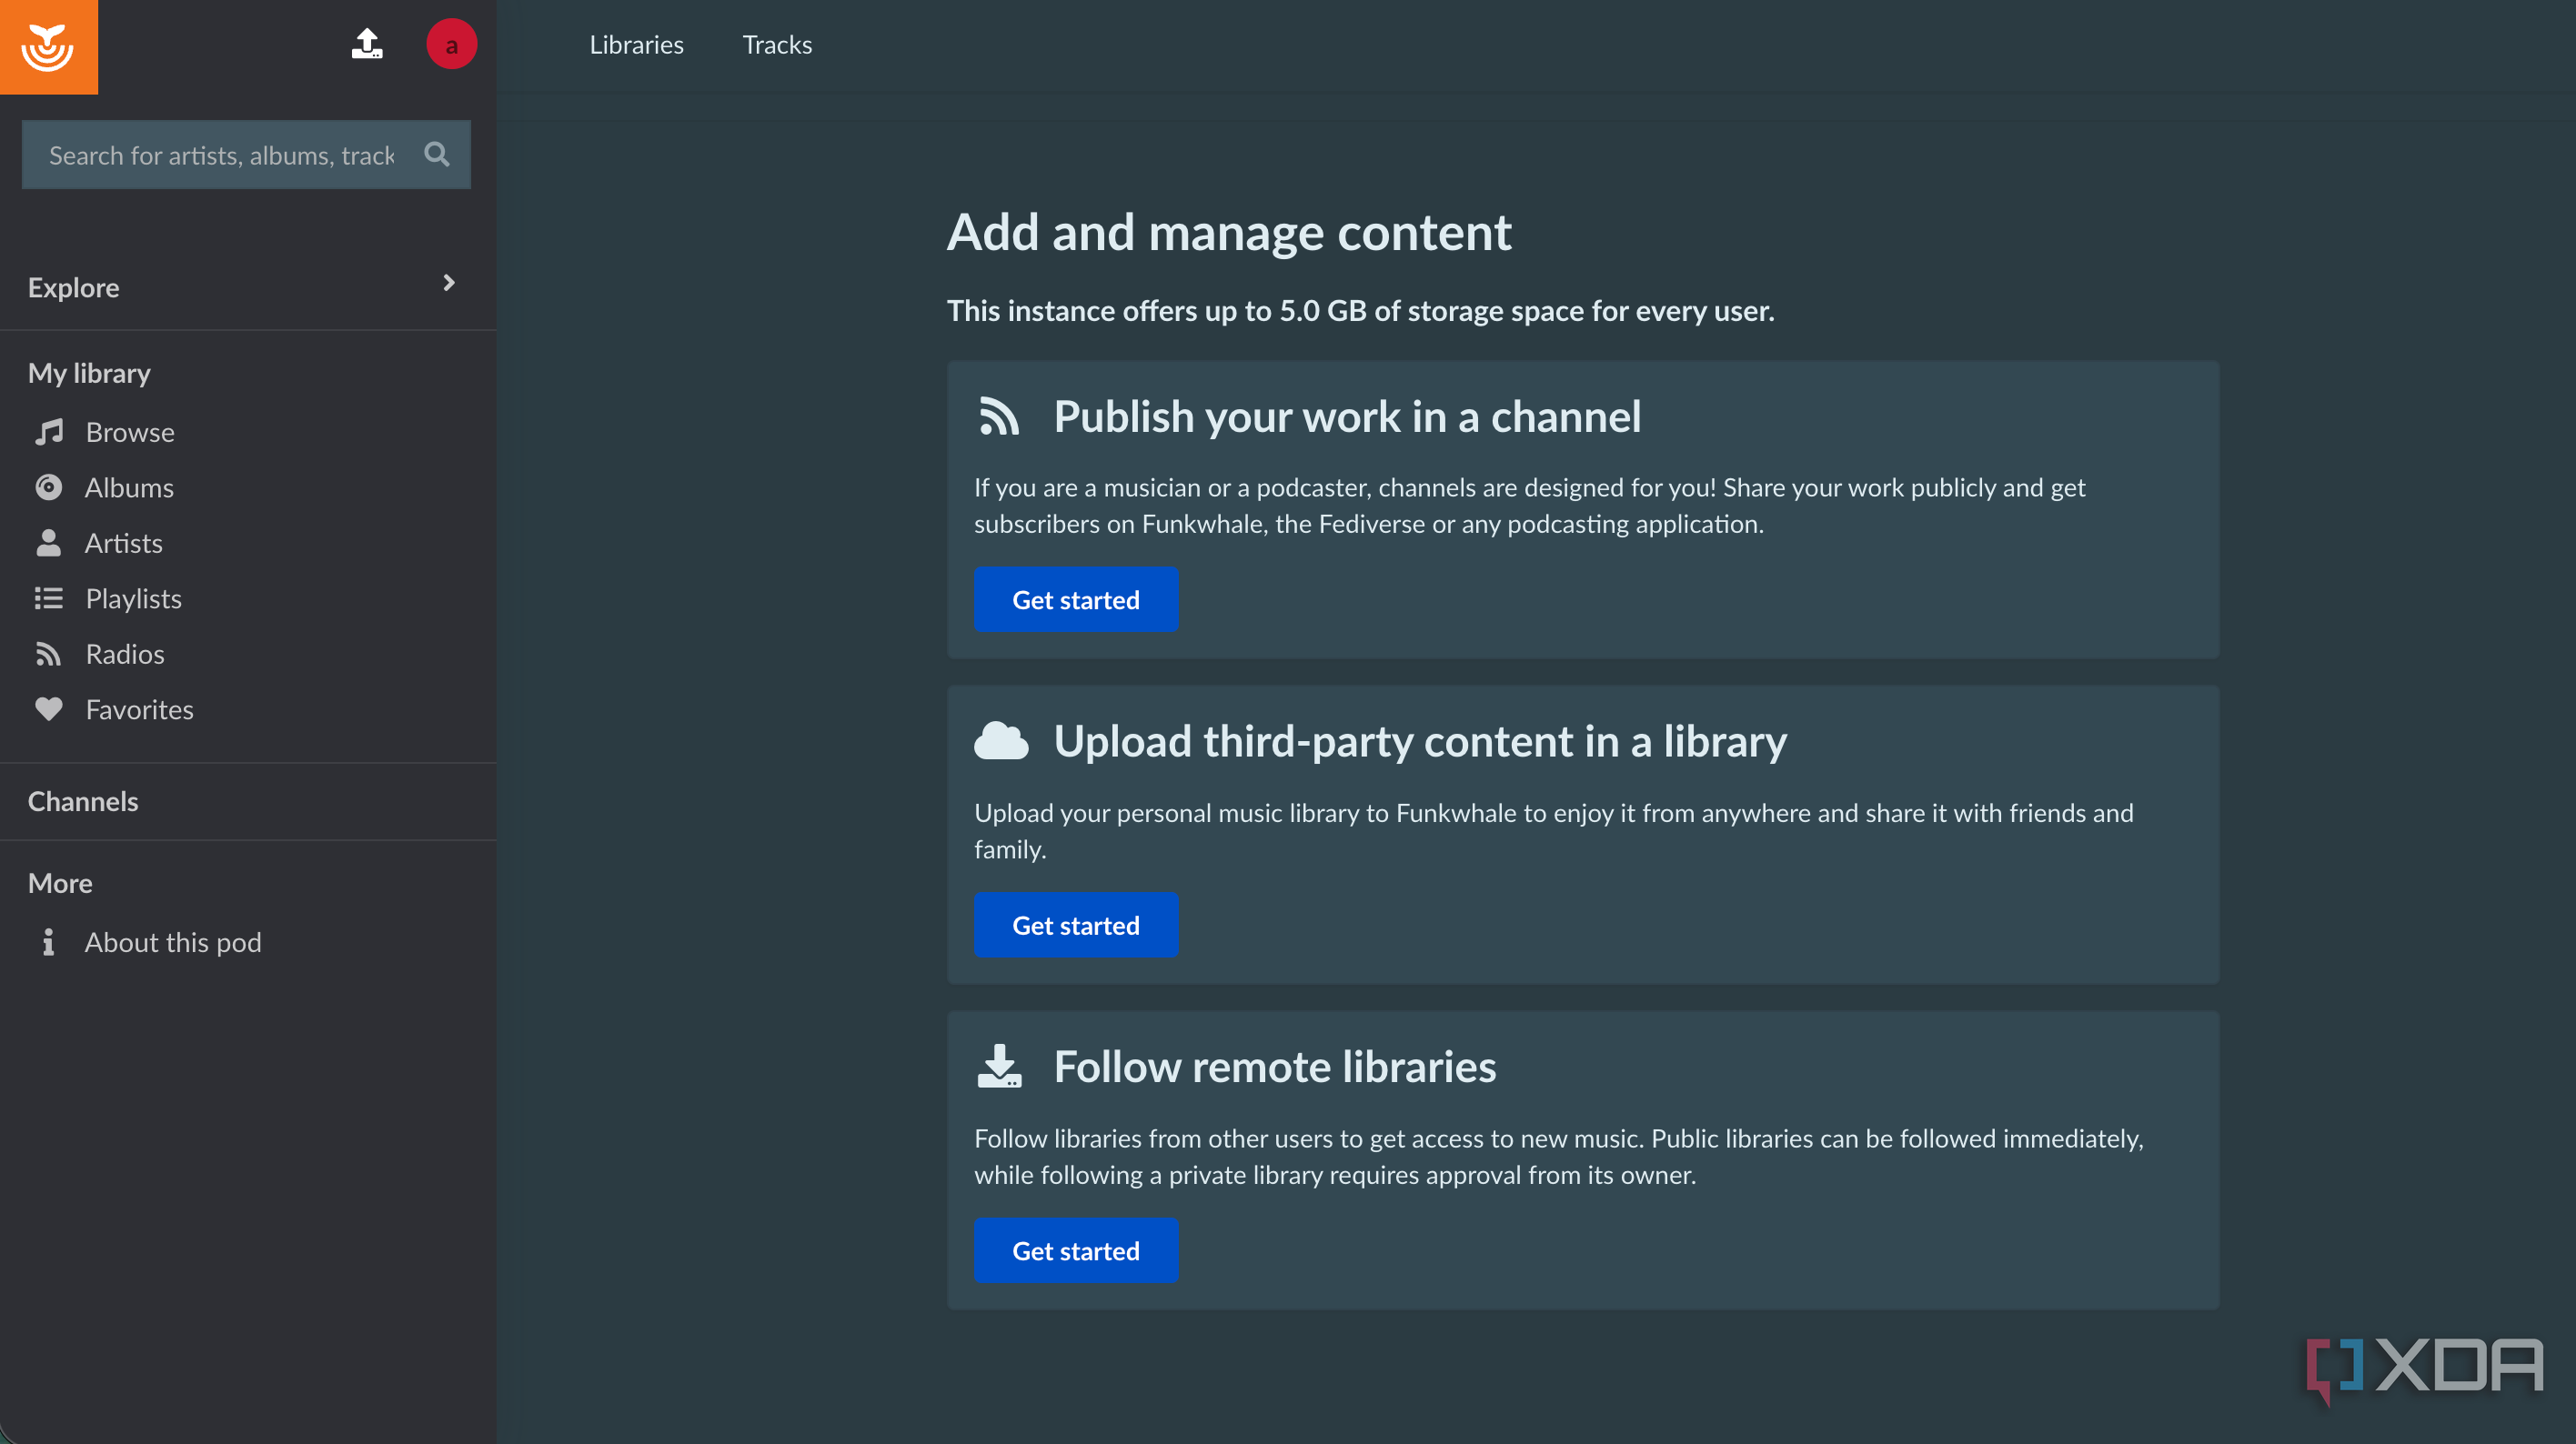This screenshot has width=2576, height=1444.
Task: Click Get started under Follow remote libraries
Action: pos(1076,1250)
